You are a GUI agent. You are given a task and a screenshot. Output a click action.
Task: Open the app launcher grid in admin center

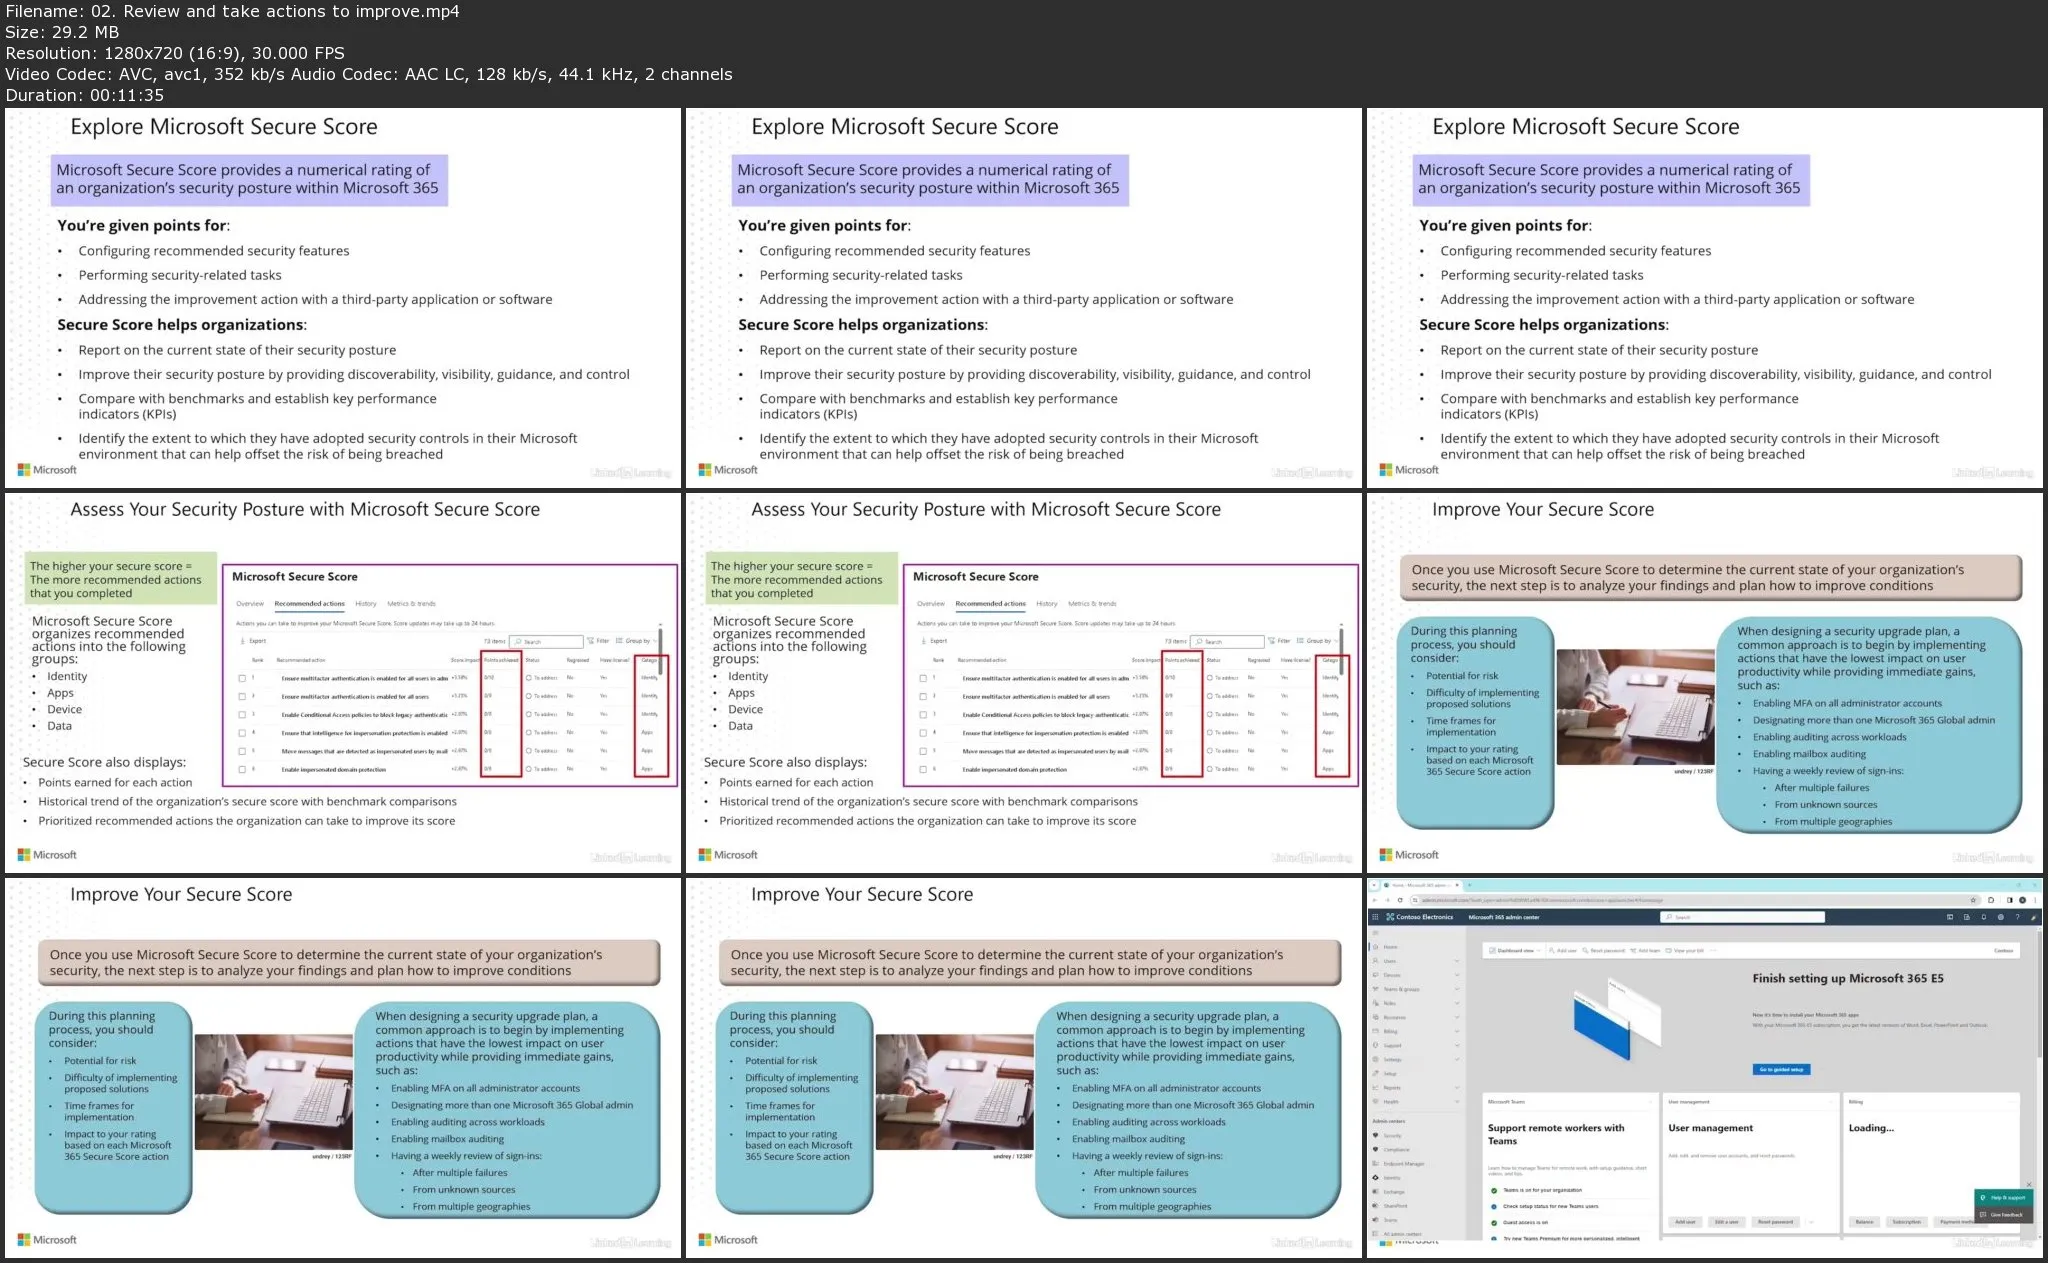pyautogui.click(x=1375, y=917)
